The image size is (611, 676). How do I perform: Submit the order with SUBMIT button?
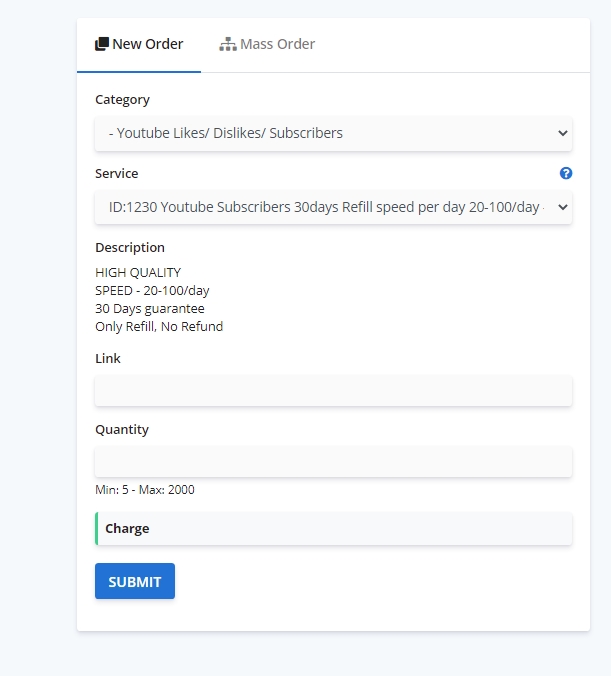(x=135, y=581)
